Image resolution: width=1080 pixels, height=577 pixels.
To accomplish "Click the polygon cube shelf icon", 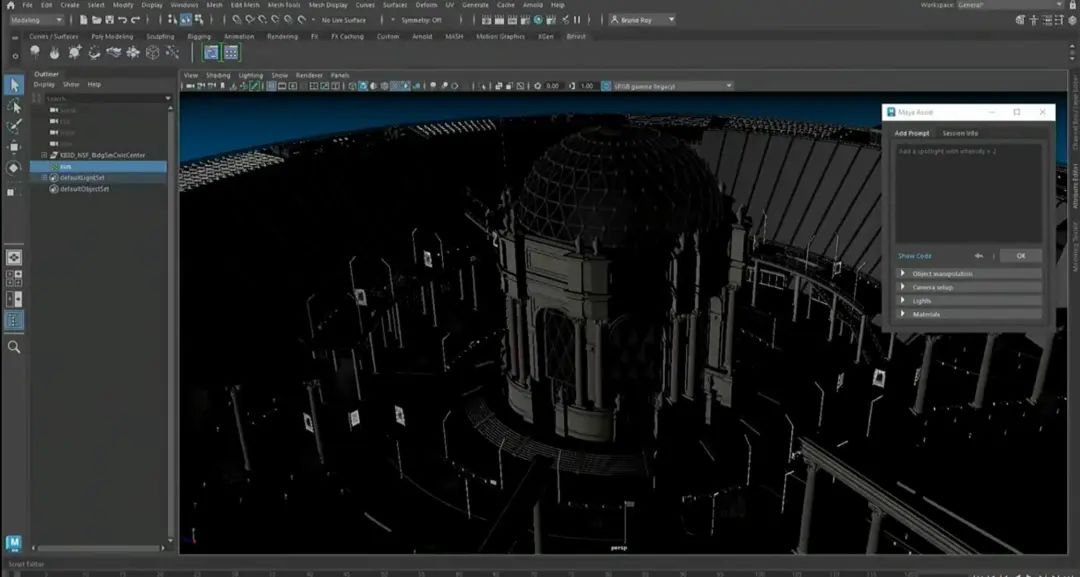I will tap(152, 52).
